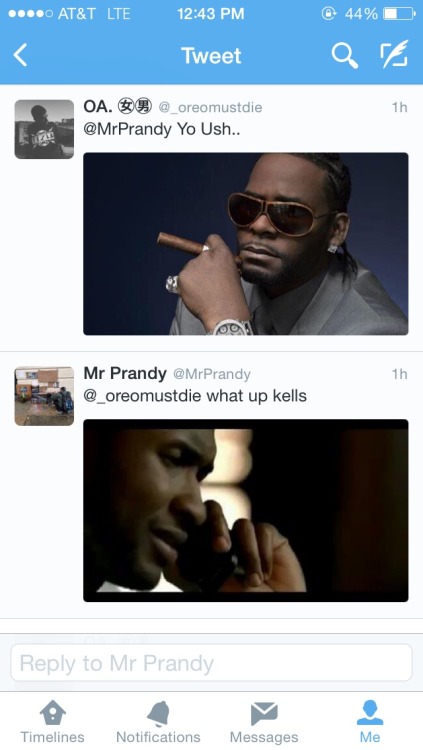Open Mr Prandy's profile avatar
The image size is (423, 750).
tap(44, 396)
